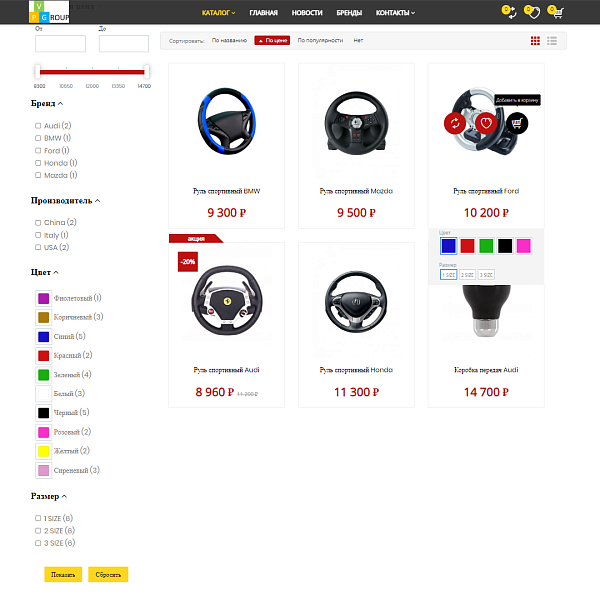600x600 pixels.
Task: Add Ford steering wheel to compare
Action: pyautogui.click(x=455, y=123)
